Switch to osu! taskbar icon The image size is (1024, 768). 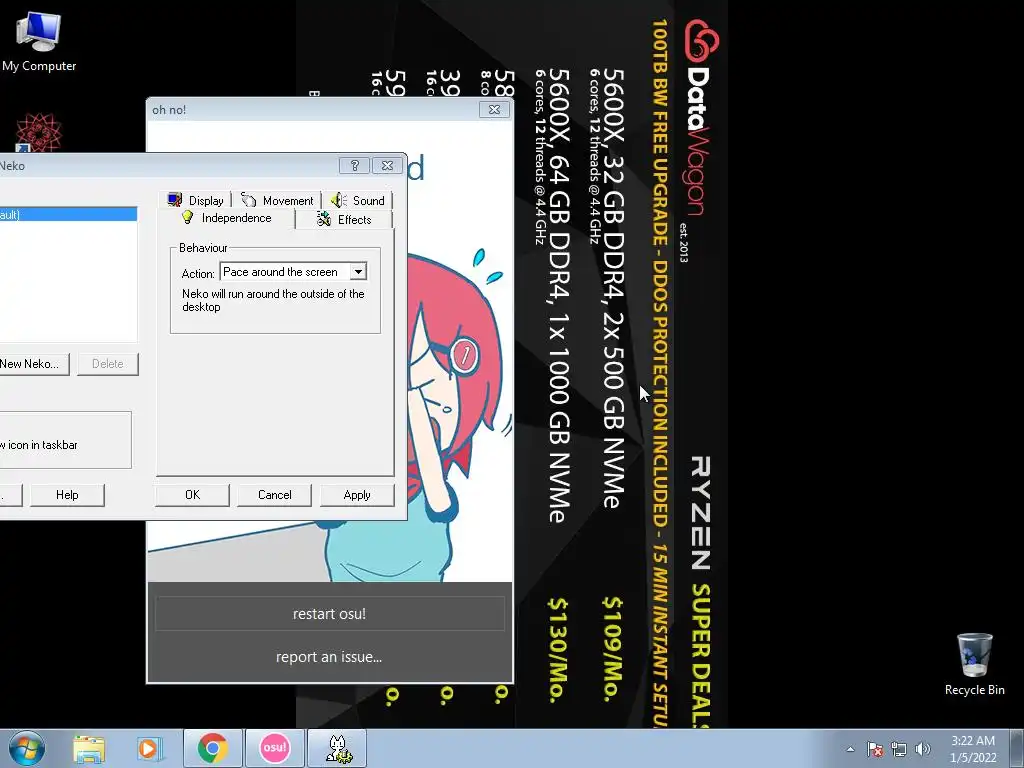tap(274, 748)
